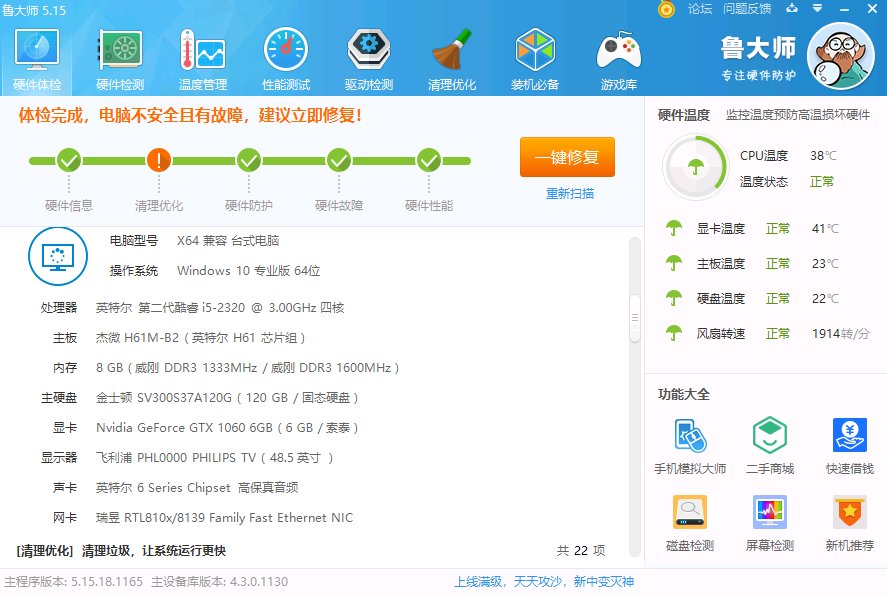Click the [清理优化] 清理垃圾 section header
The image size is (887, 596).
tap(120, 551)
